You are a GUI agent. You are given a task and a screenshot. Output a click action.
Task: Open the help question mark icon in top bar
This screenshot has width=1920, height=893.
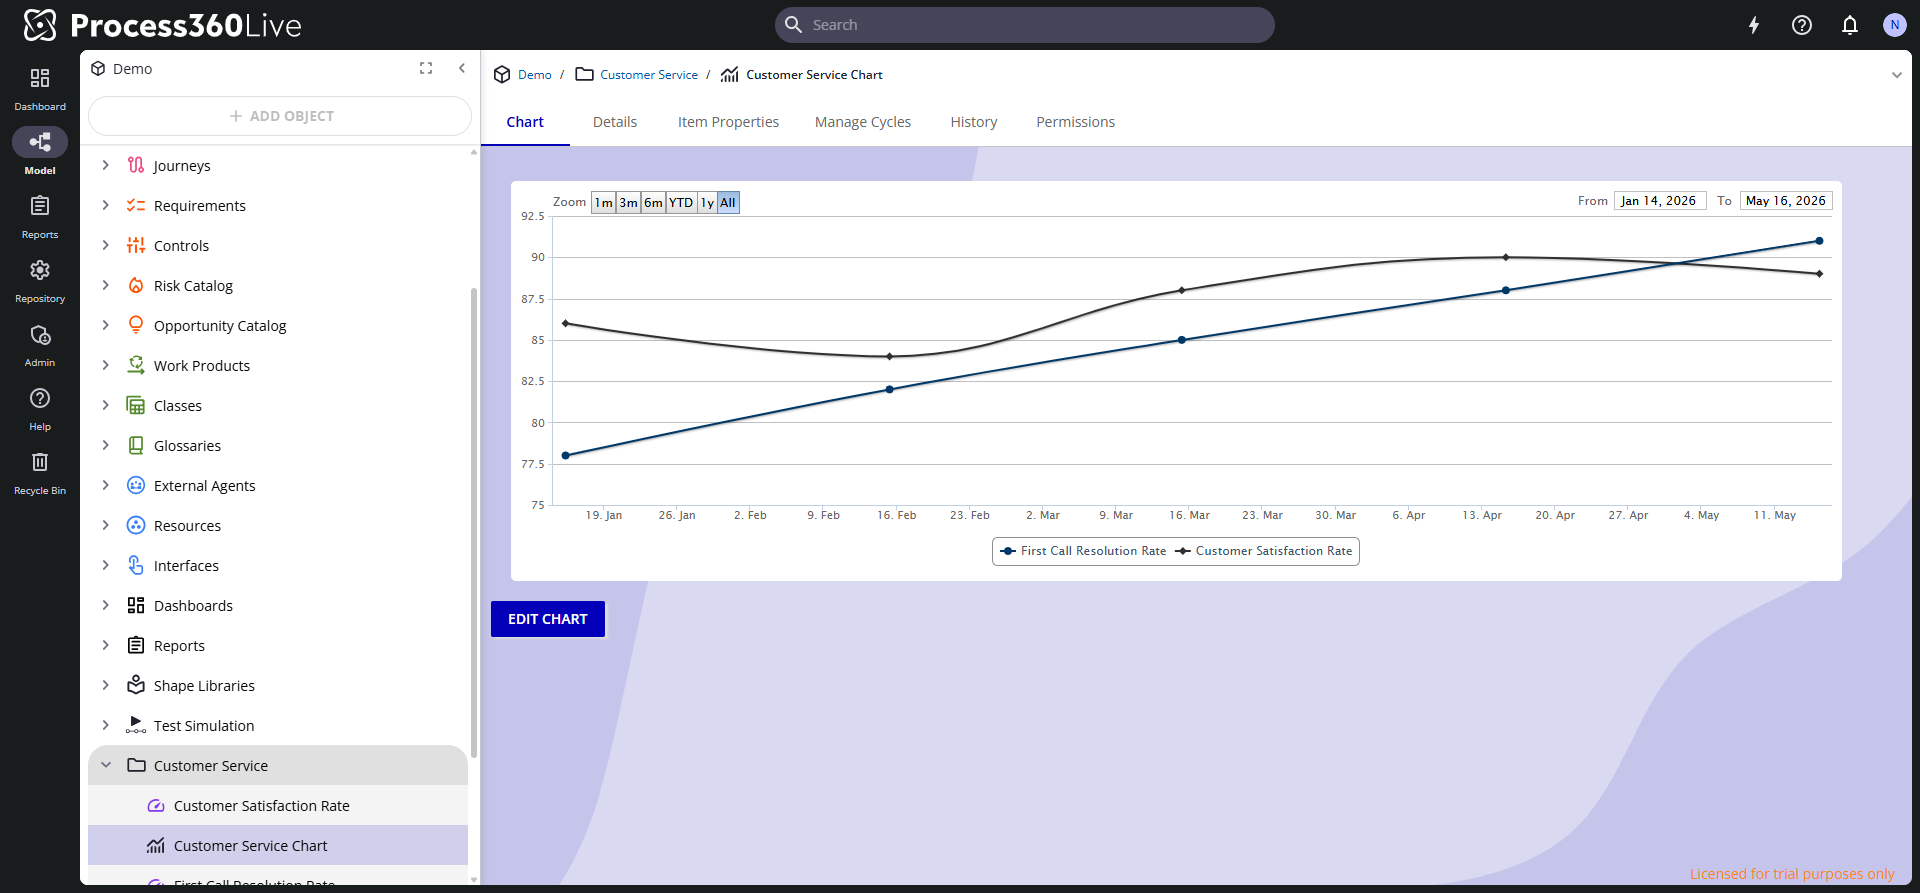pyautogui.click(x=1802, y=25)
